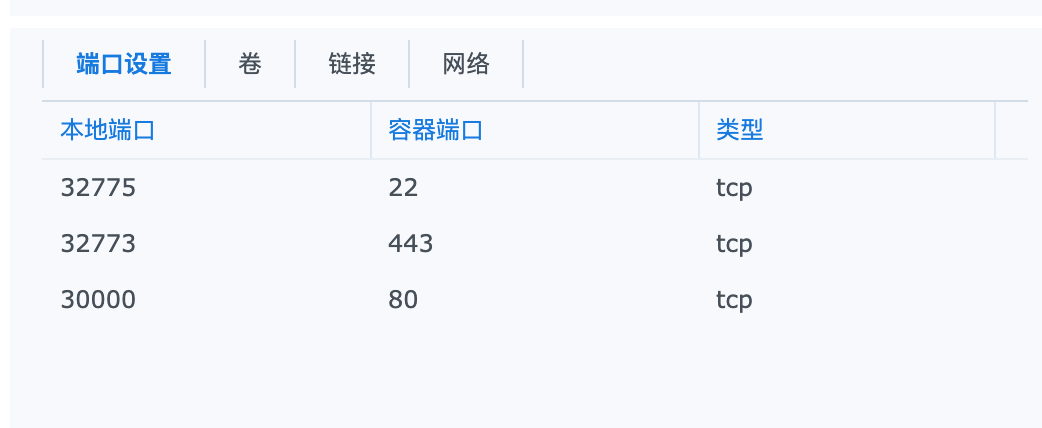
Task: Open the 卷 tab
Action: click(x=250, y=65)
